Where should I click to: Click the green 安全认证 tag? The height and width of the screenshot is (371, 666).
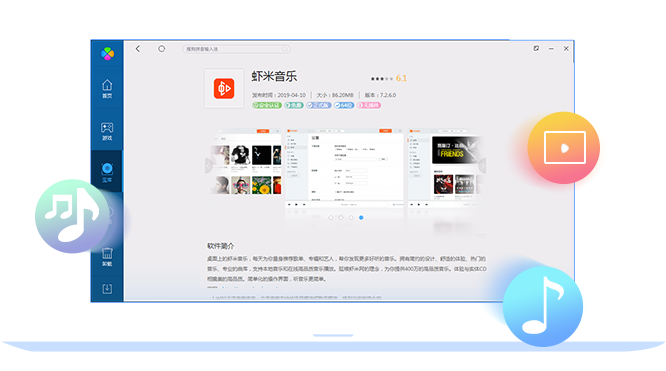[x=267, y=105]
